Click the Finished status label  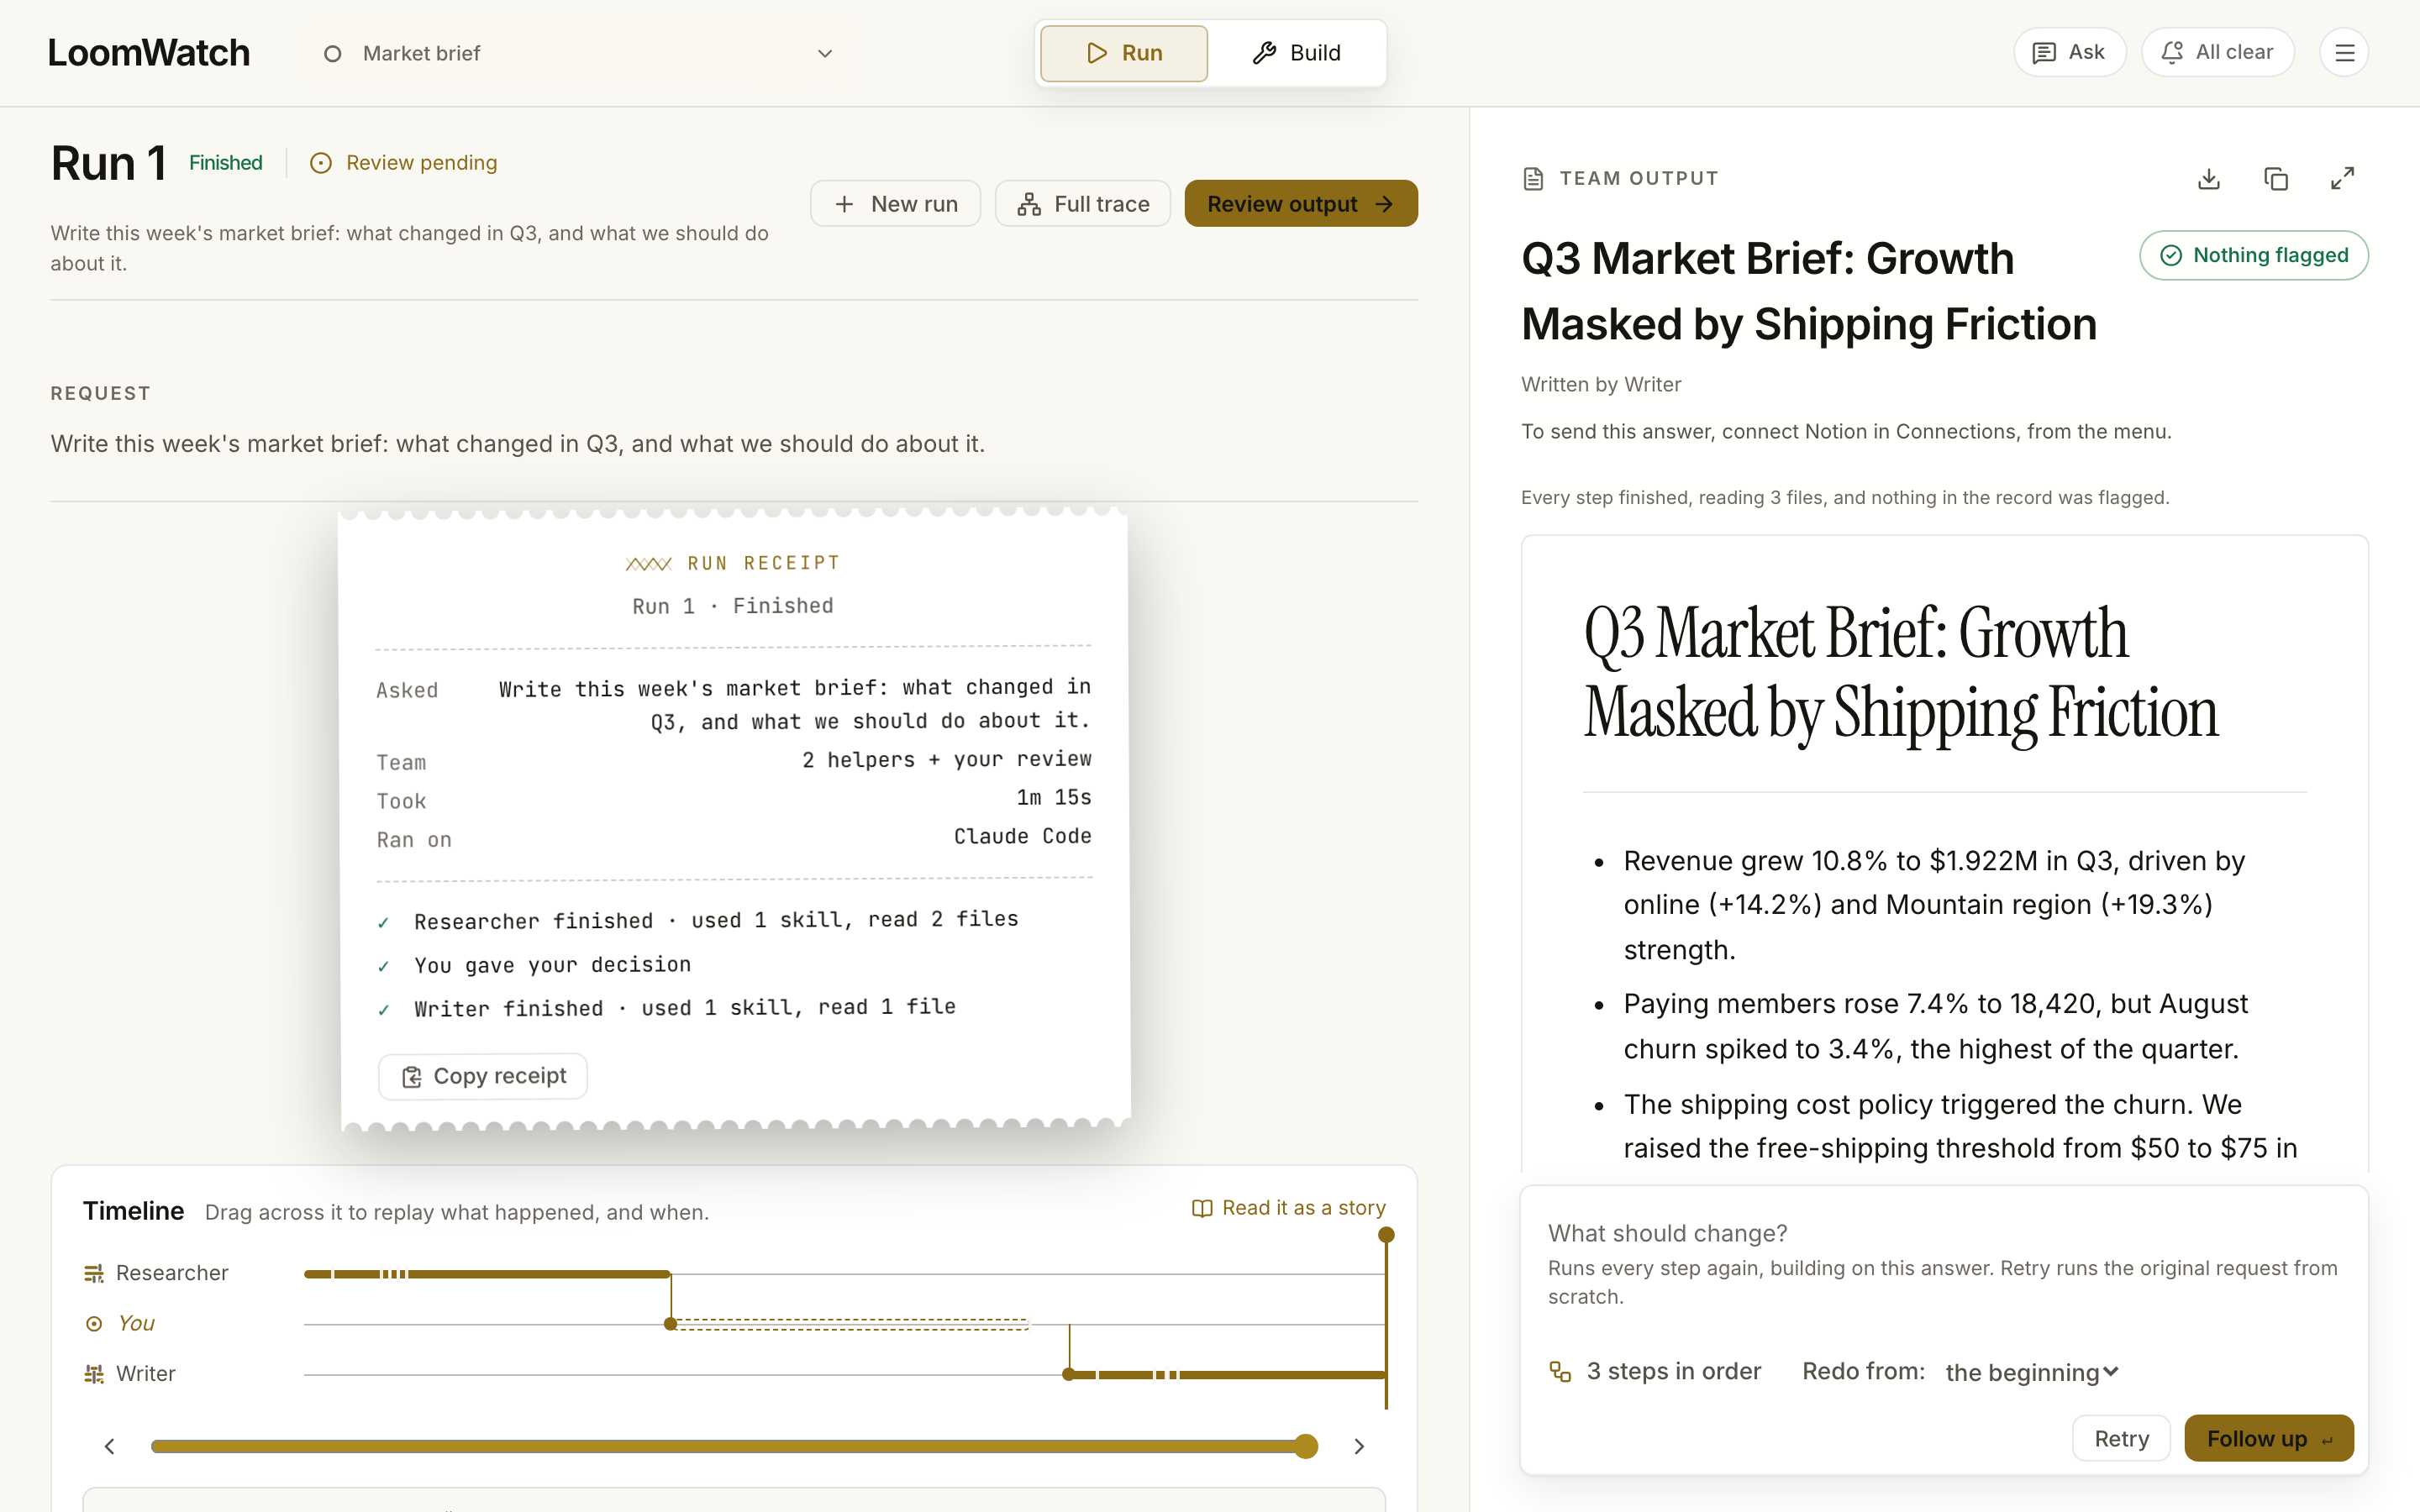[x=226, y=163]
